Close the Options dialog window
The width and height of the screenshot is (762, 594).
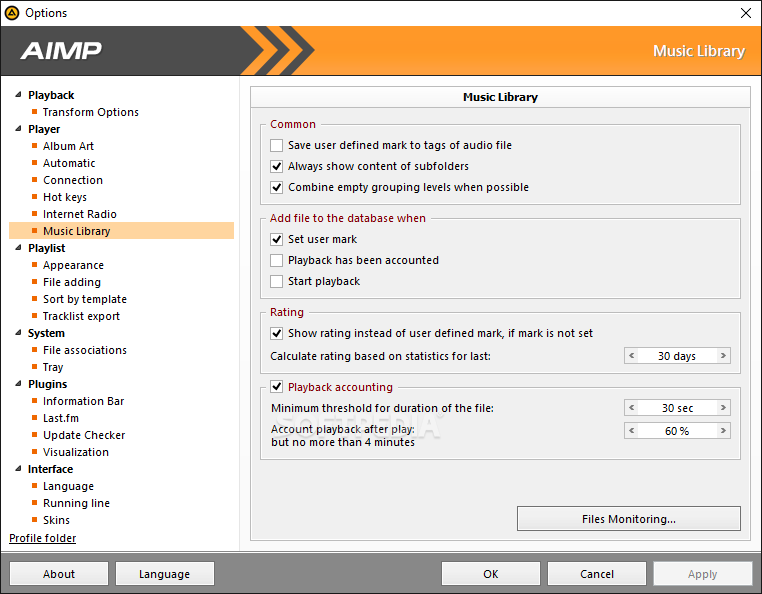coord(746,13)
